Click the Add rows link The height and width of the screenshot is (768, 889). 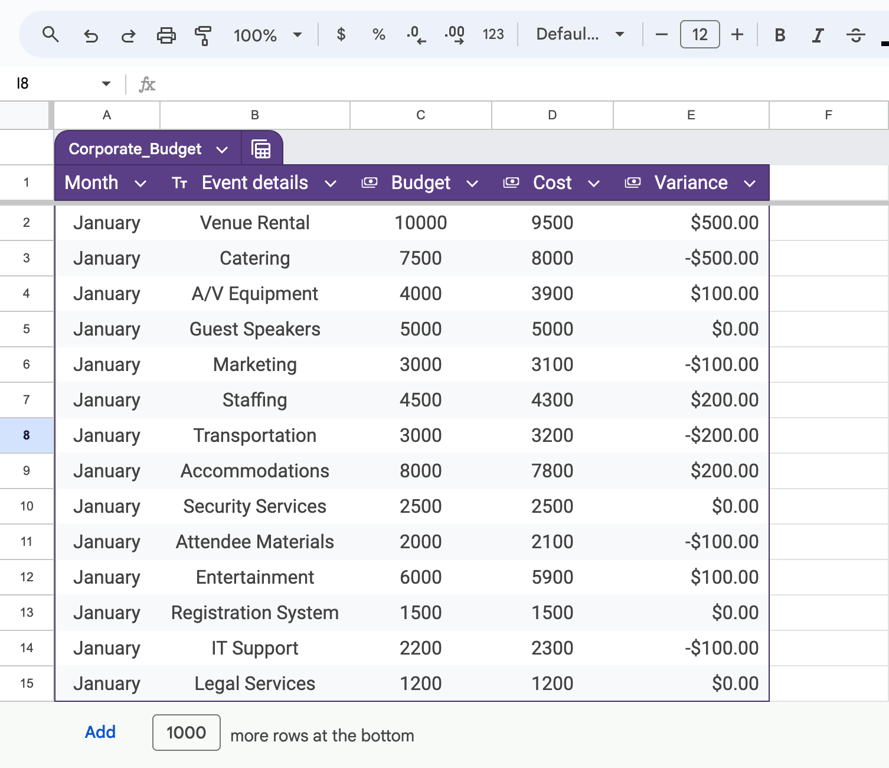[100, 732]
